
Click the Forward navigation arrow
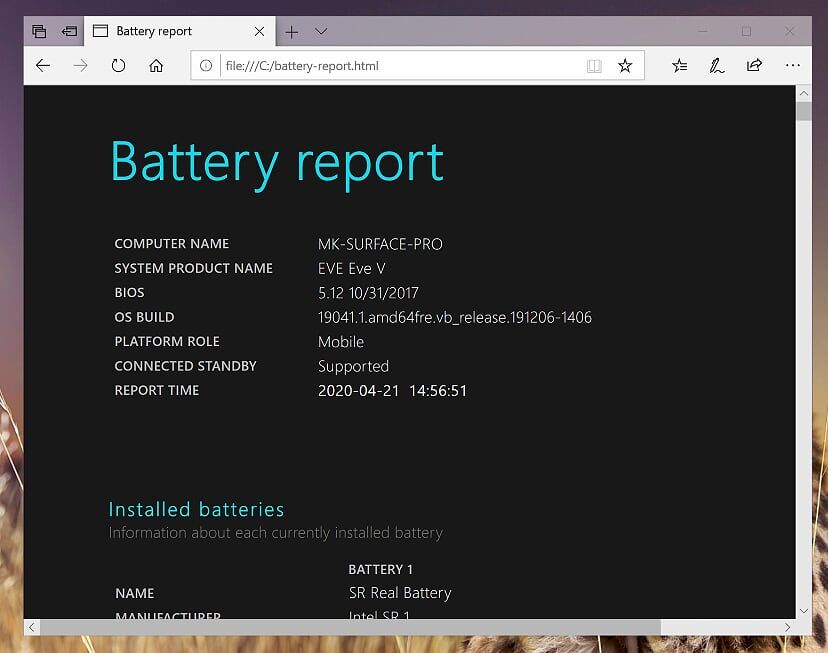point(80,66)
